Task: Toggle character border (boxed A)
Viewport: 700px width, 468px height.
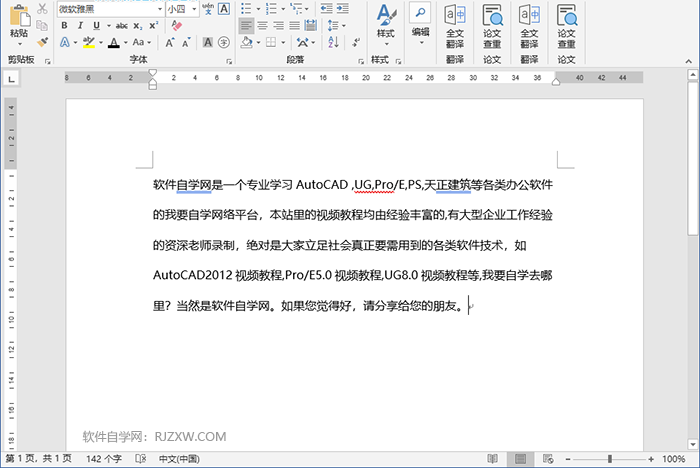Action: point(224,9)
